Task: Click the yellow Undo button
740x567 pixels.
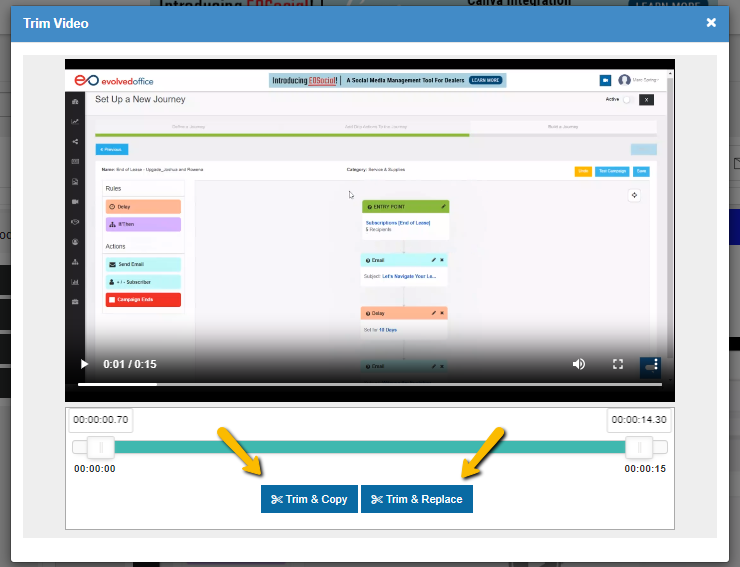Action: [583, 171]
